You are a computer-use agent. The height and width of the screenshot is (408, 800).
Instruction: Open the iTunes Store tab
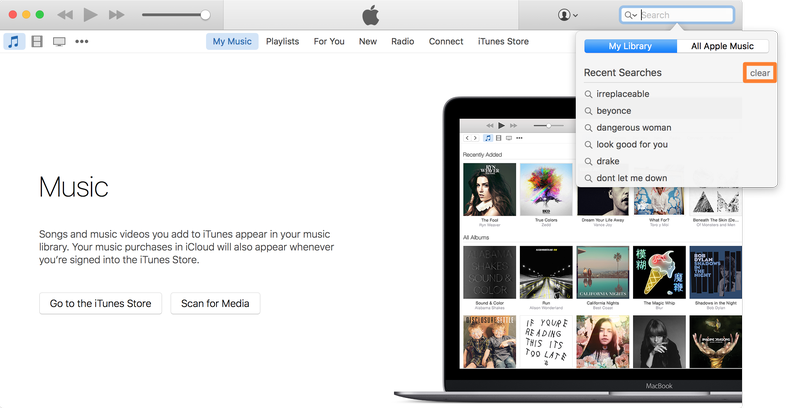pyautogui.click(x=503, y=41)
